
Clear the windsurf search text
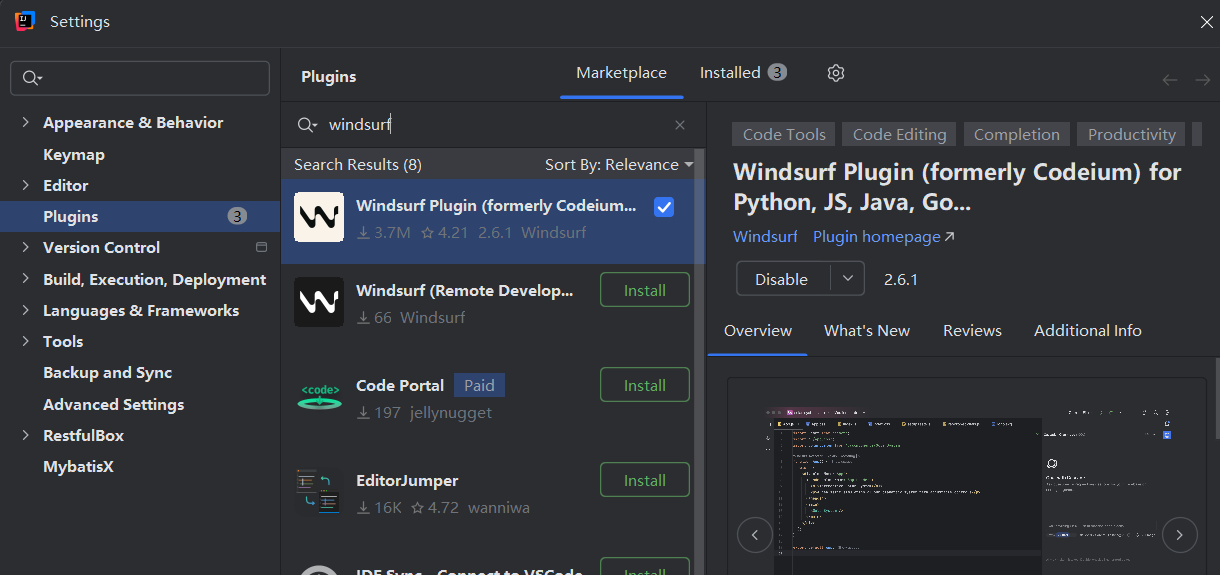680,125
